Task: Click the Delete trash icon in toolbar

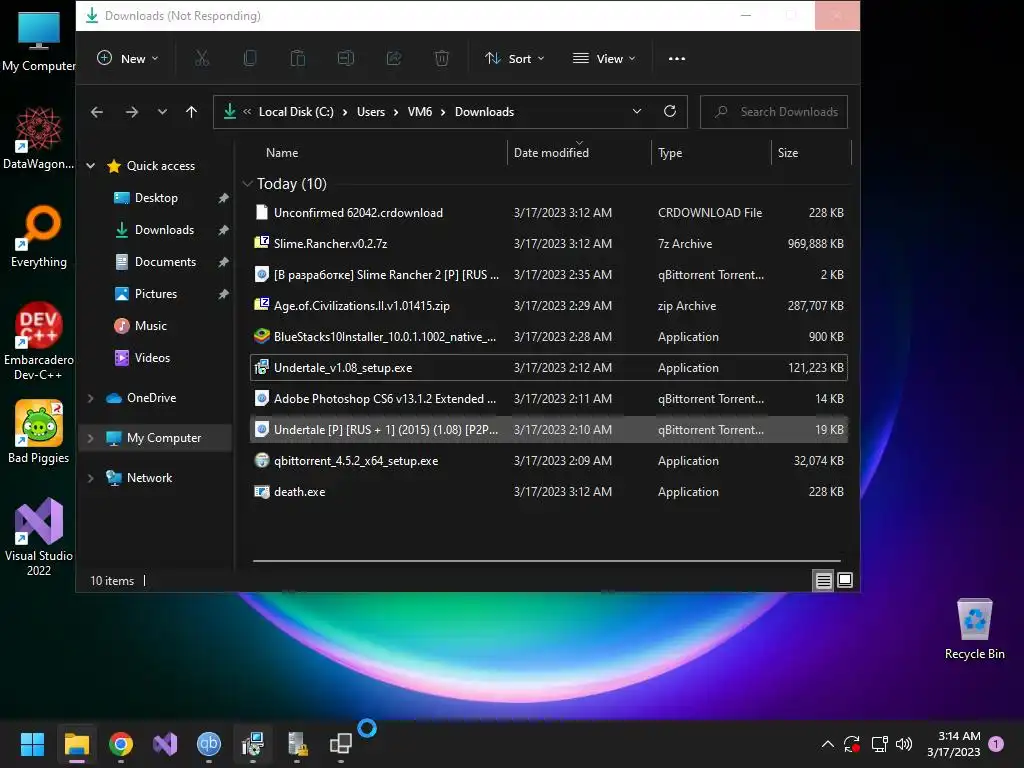Action: pos(441,59)
